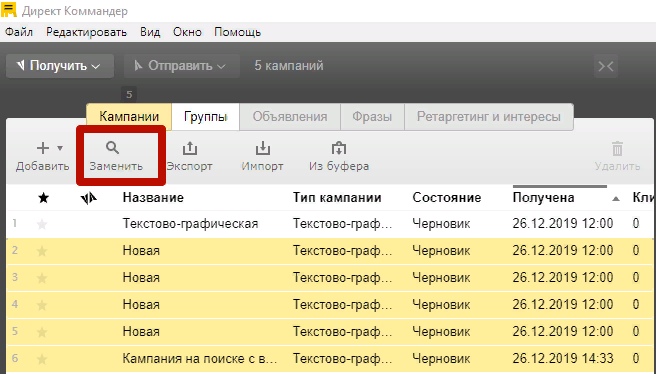656x374 pixels.
Task: Collapse panel with the arrows icon
Action: 605,66
